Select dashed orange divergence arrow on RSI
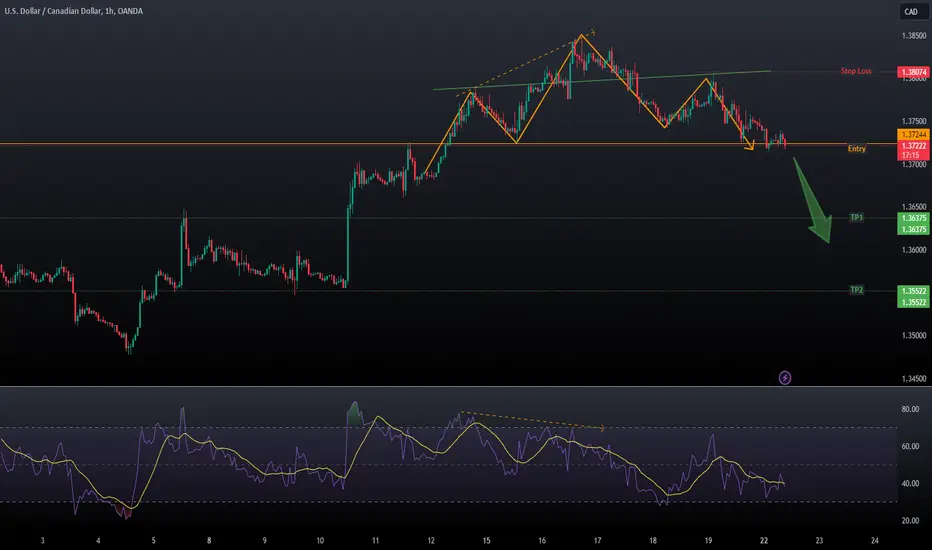Viewport: 932px width, 550px height. click(x=530, y=420)
